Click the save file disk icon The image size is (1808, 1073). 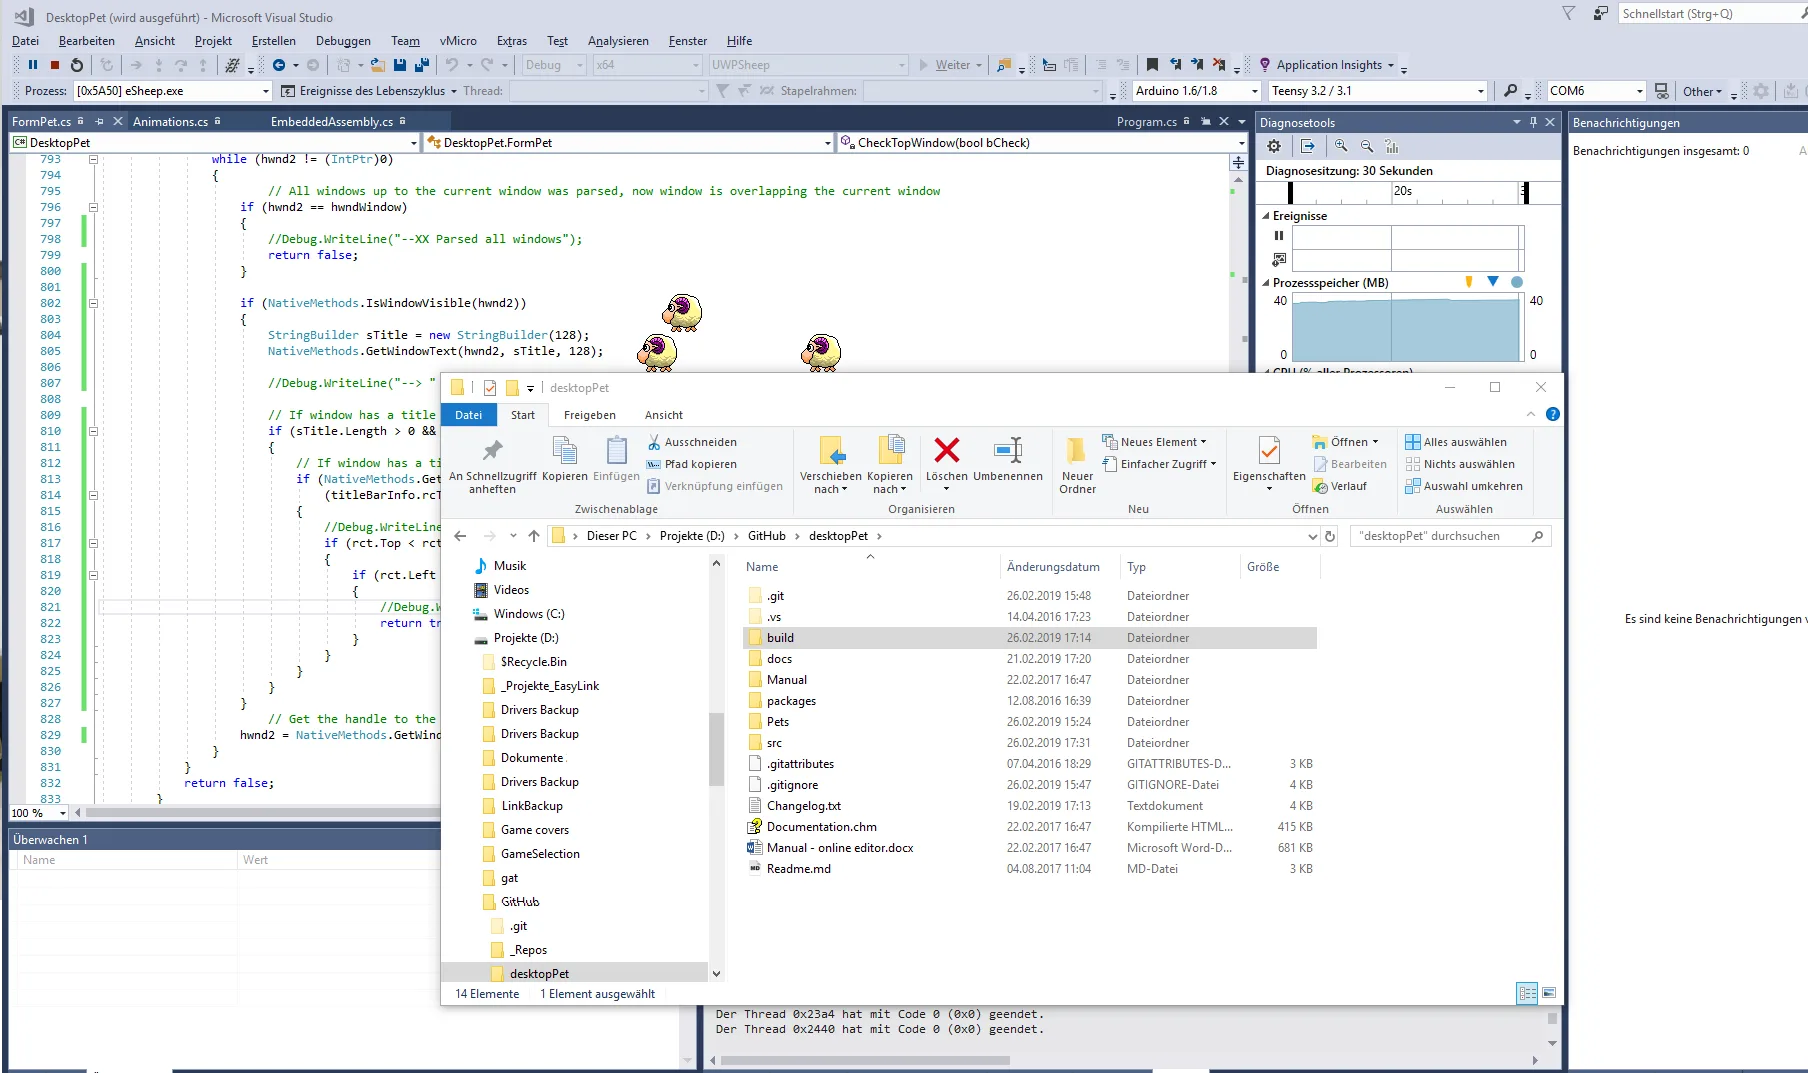pyautogui.click(x=400, y=65)
